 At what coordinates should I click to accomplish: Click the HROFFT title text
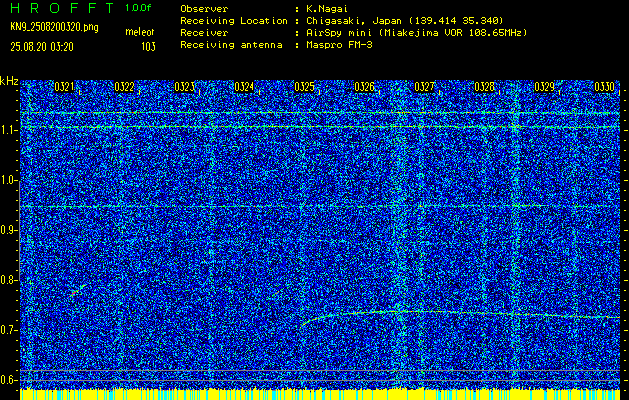[62, 8]
